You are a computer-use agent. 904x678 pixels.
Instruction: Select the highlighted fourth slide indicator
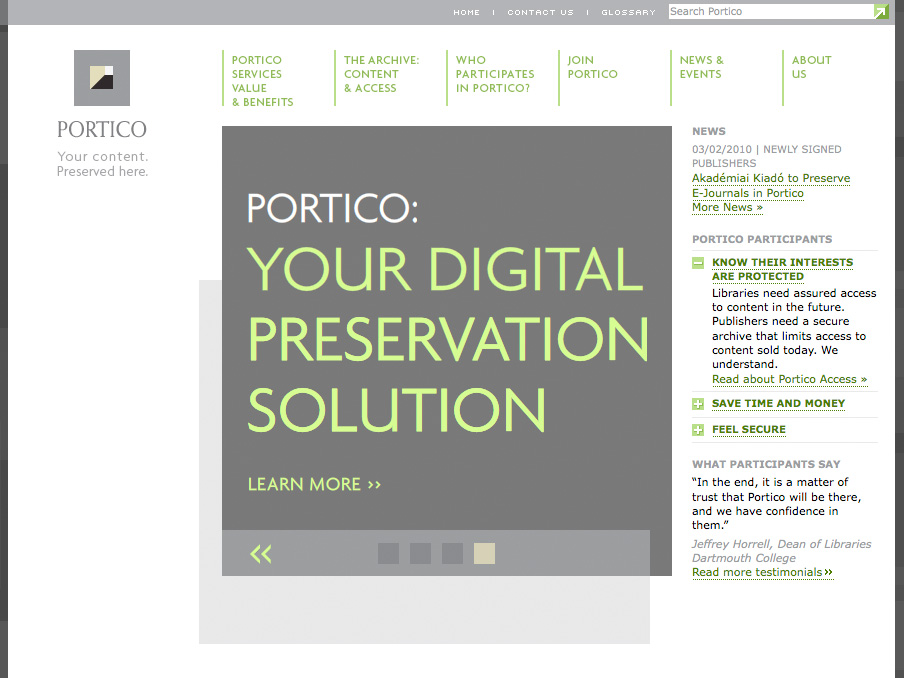(x=484, y=553)
